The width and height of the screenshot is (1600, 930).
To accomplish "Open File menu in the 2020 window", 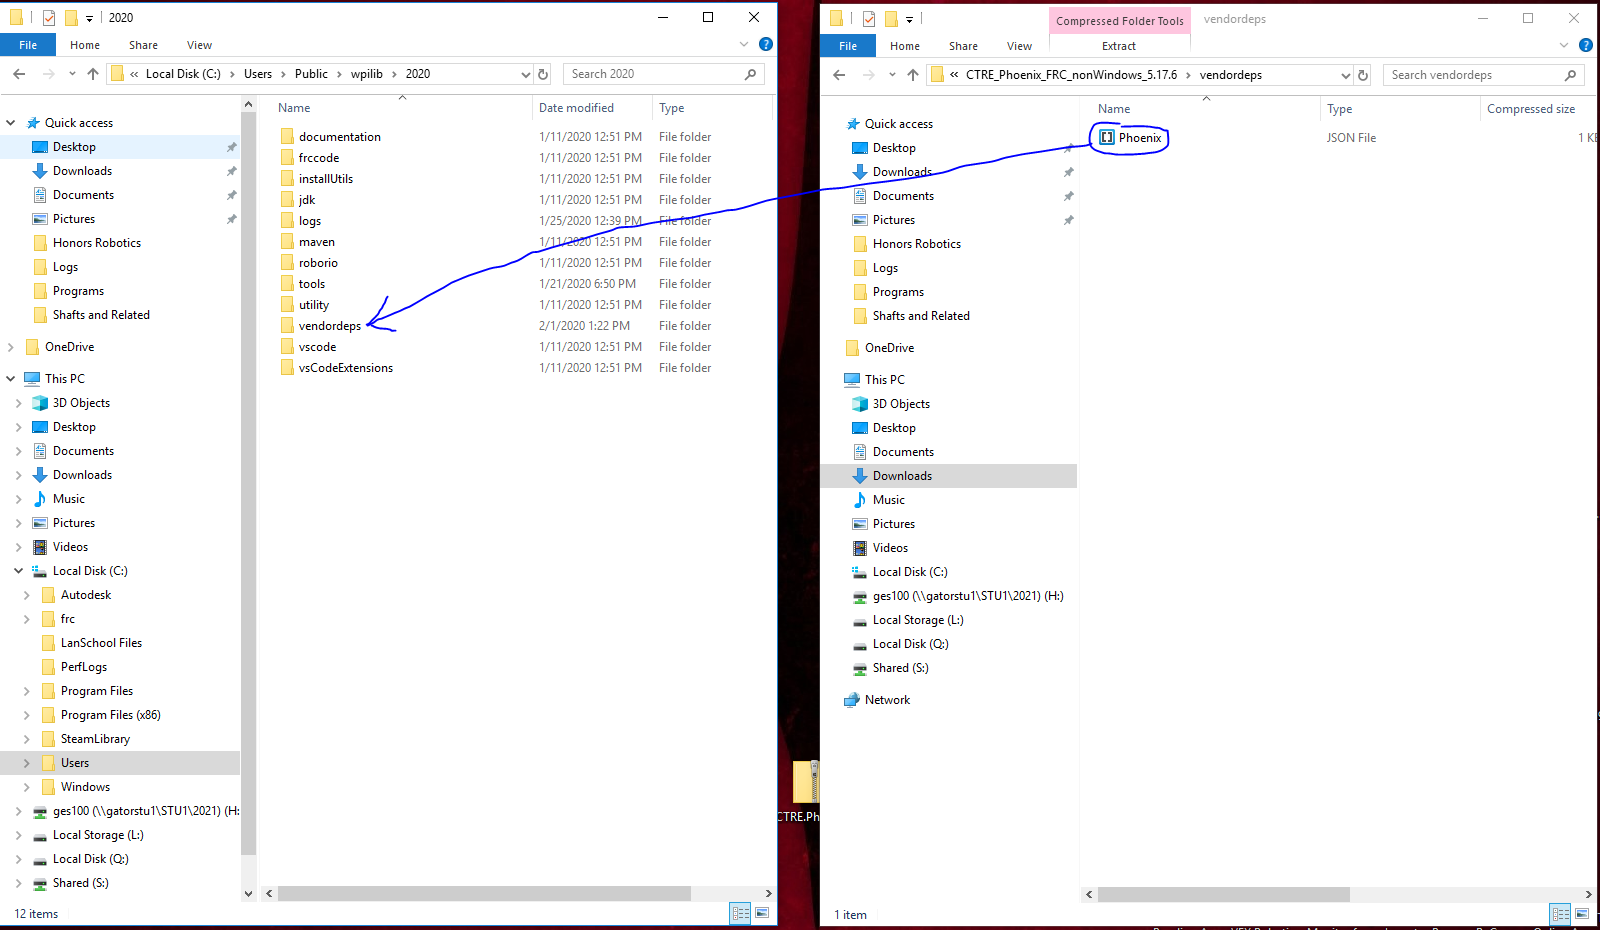I will (x=28, y=45).
